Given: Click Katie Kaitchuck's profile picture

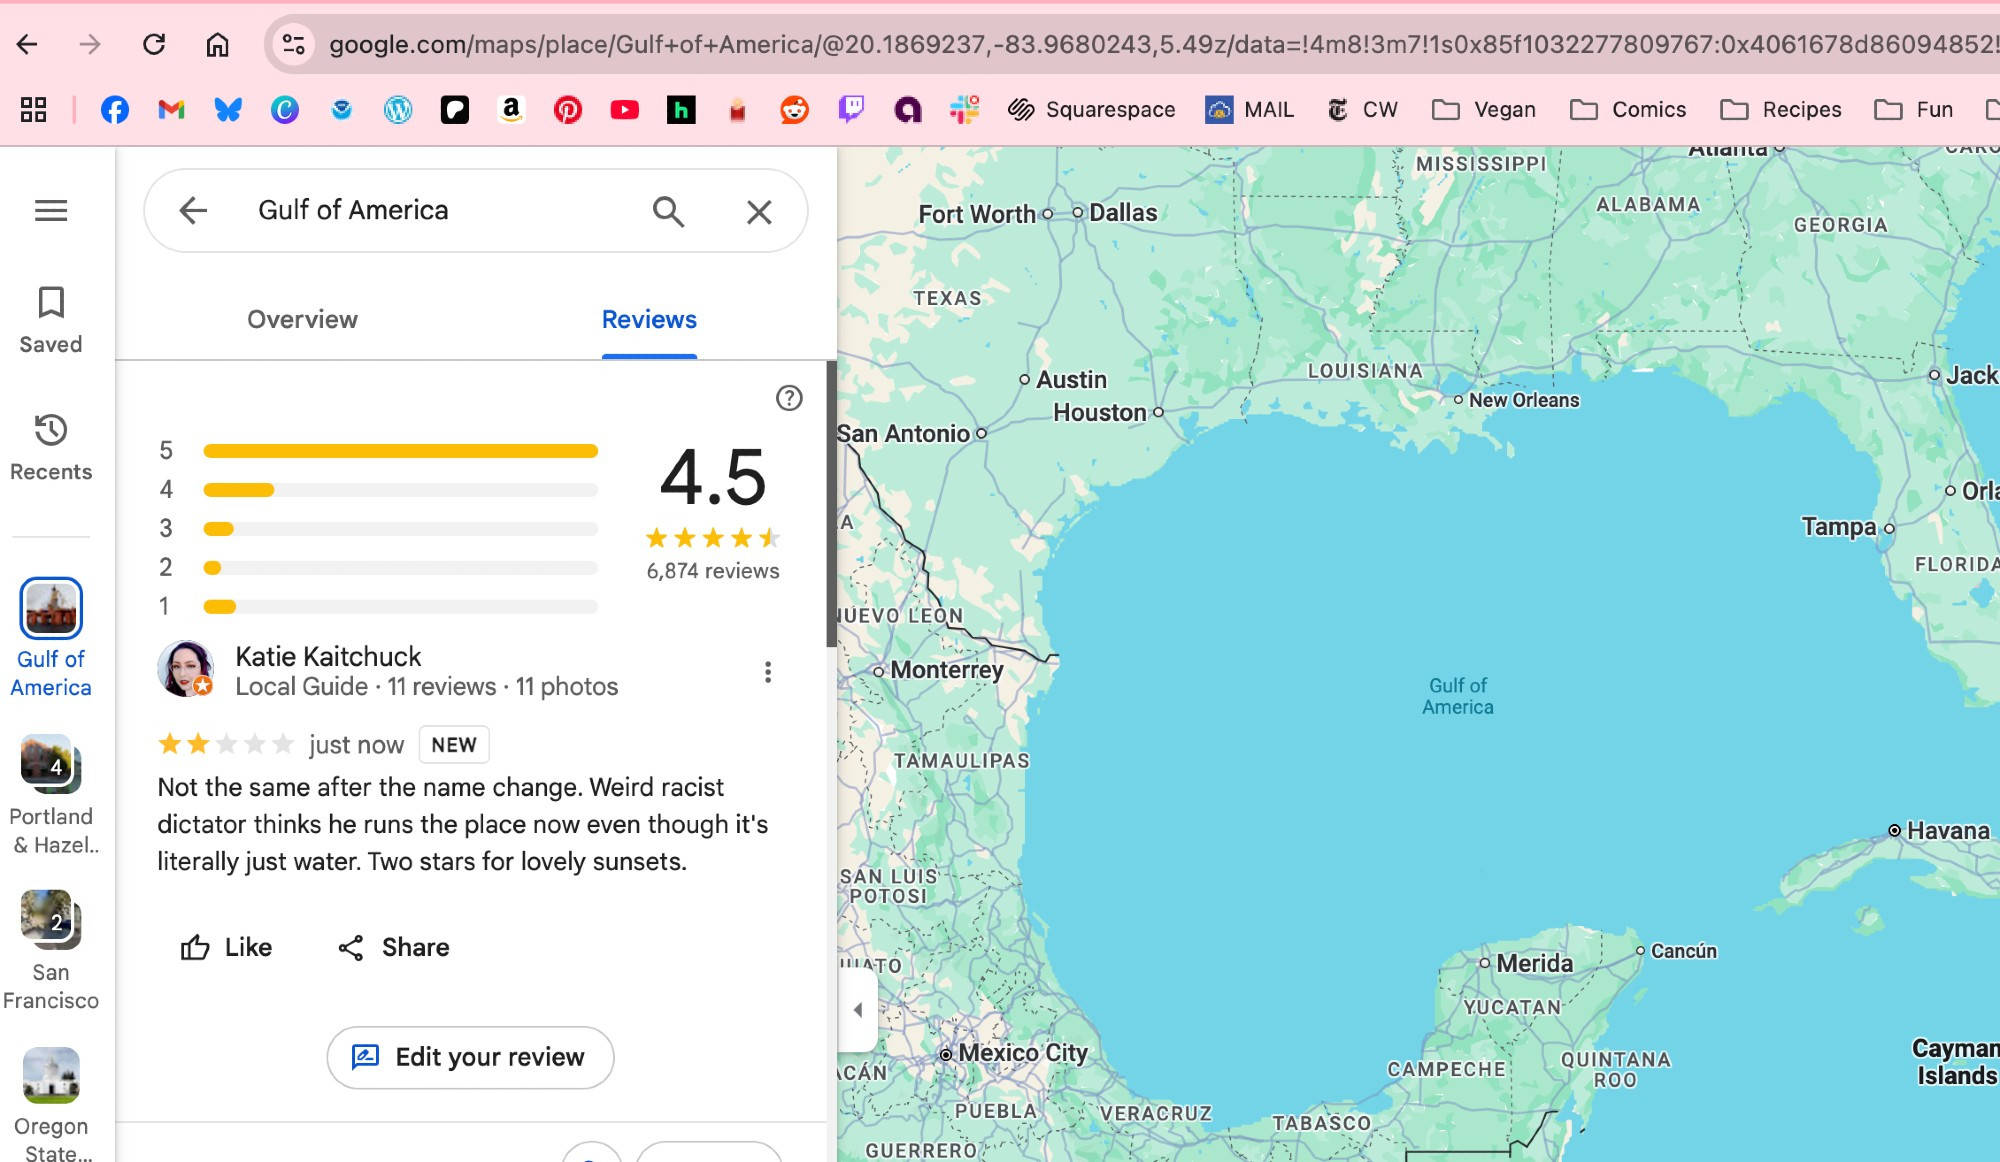Looking at the screenshot, I should pos(185,669).
